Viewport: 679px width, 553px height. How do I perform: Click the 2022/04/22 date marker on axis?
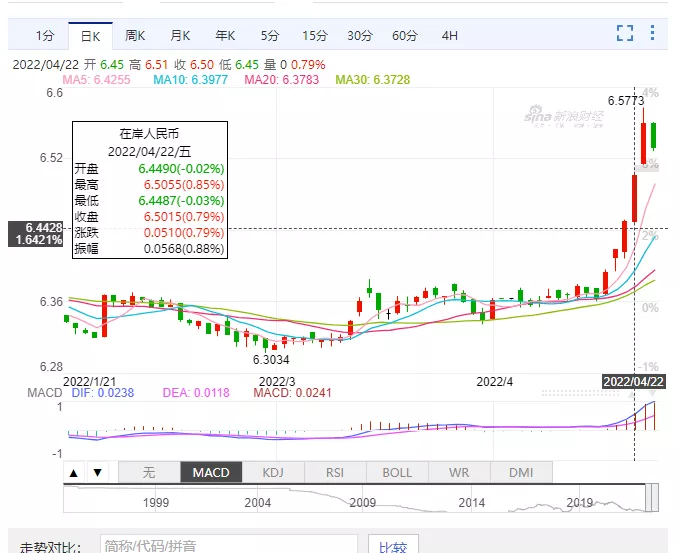(x=634, y=382)
